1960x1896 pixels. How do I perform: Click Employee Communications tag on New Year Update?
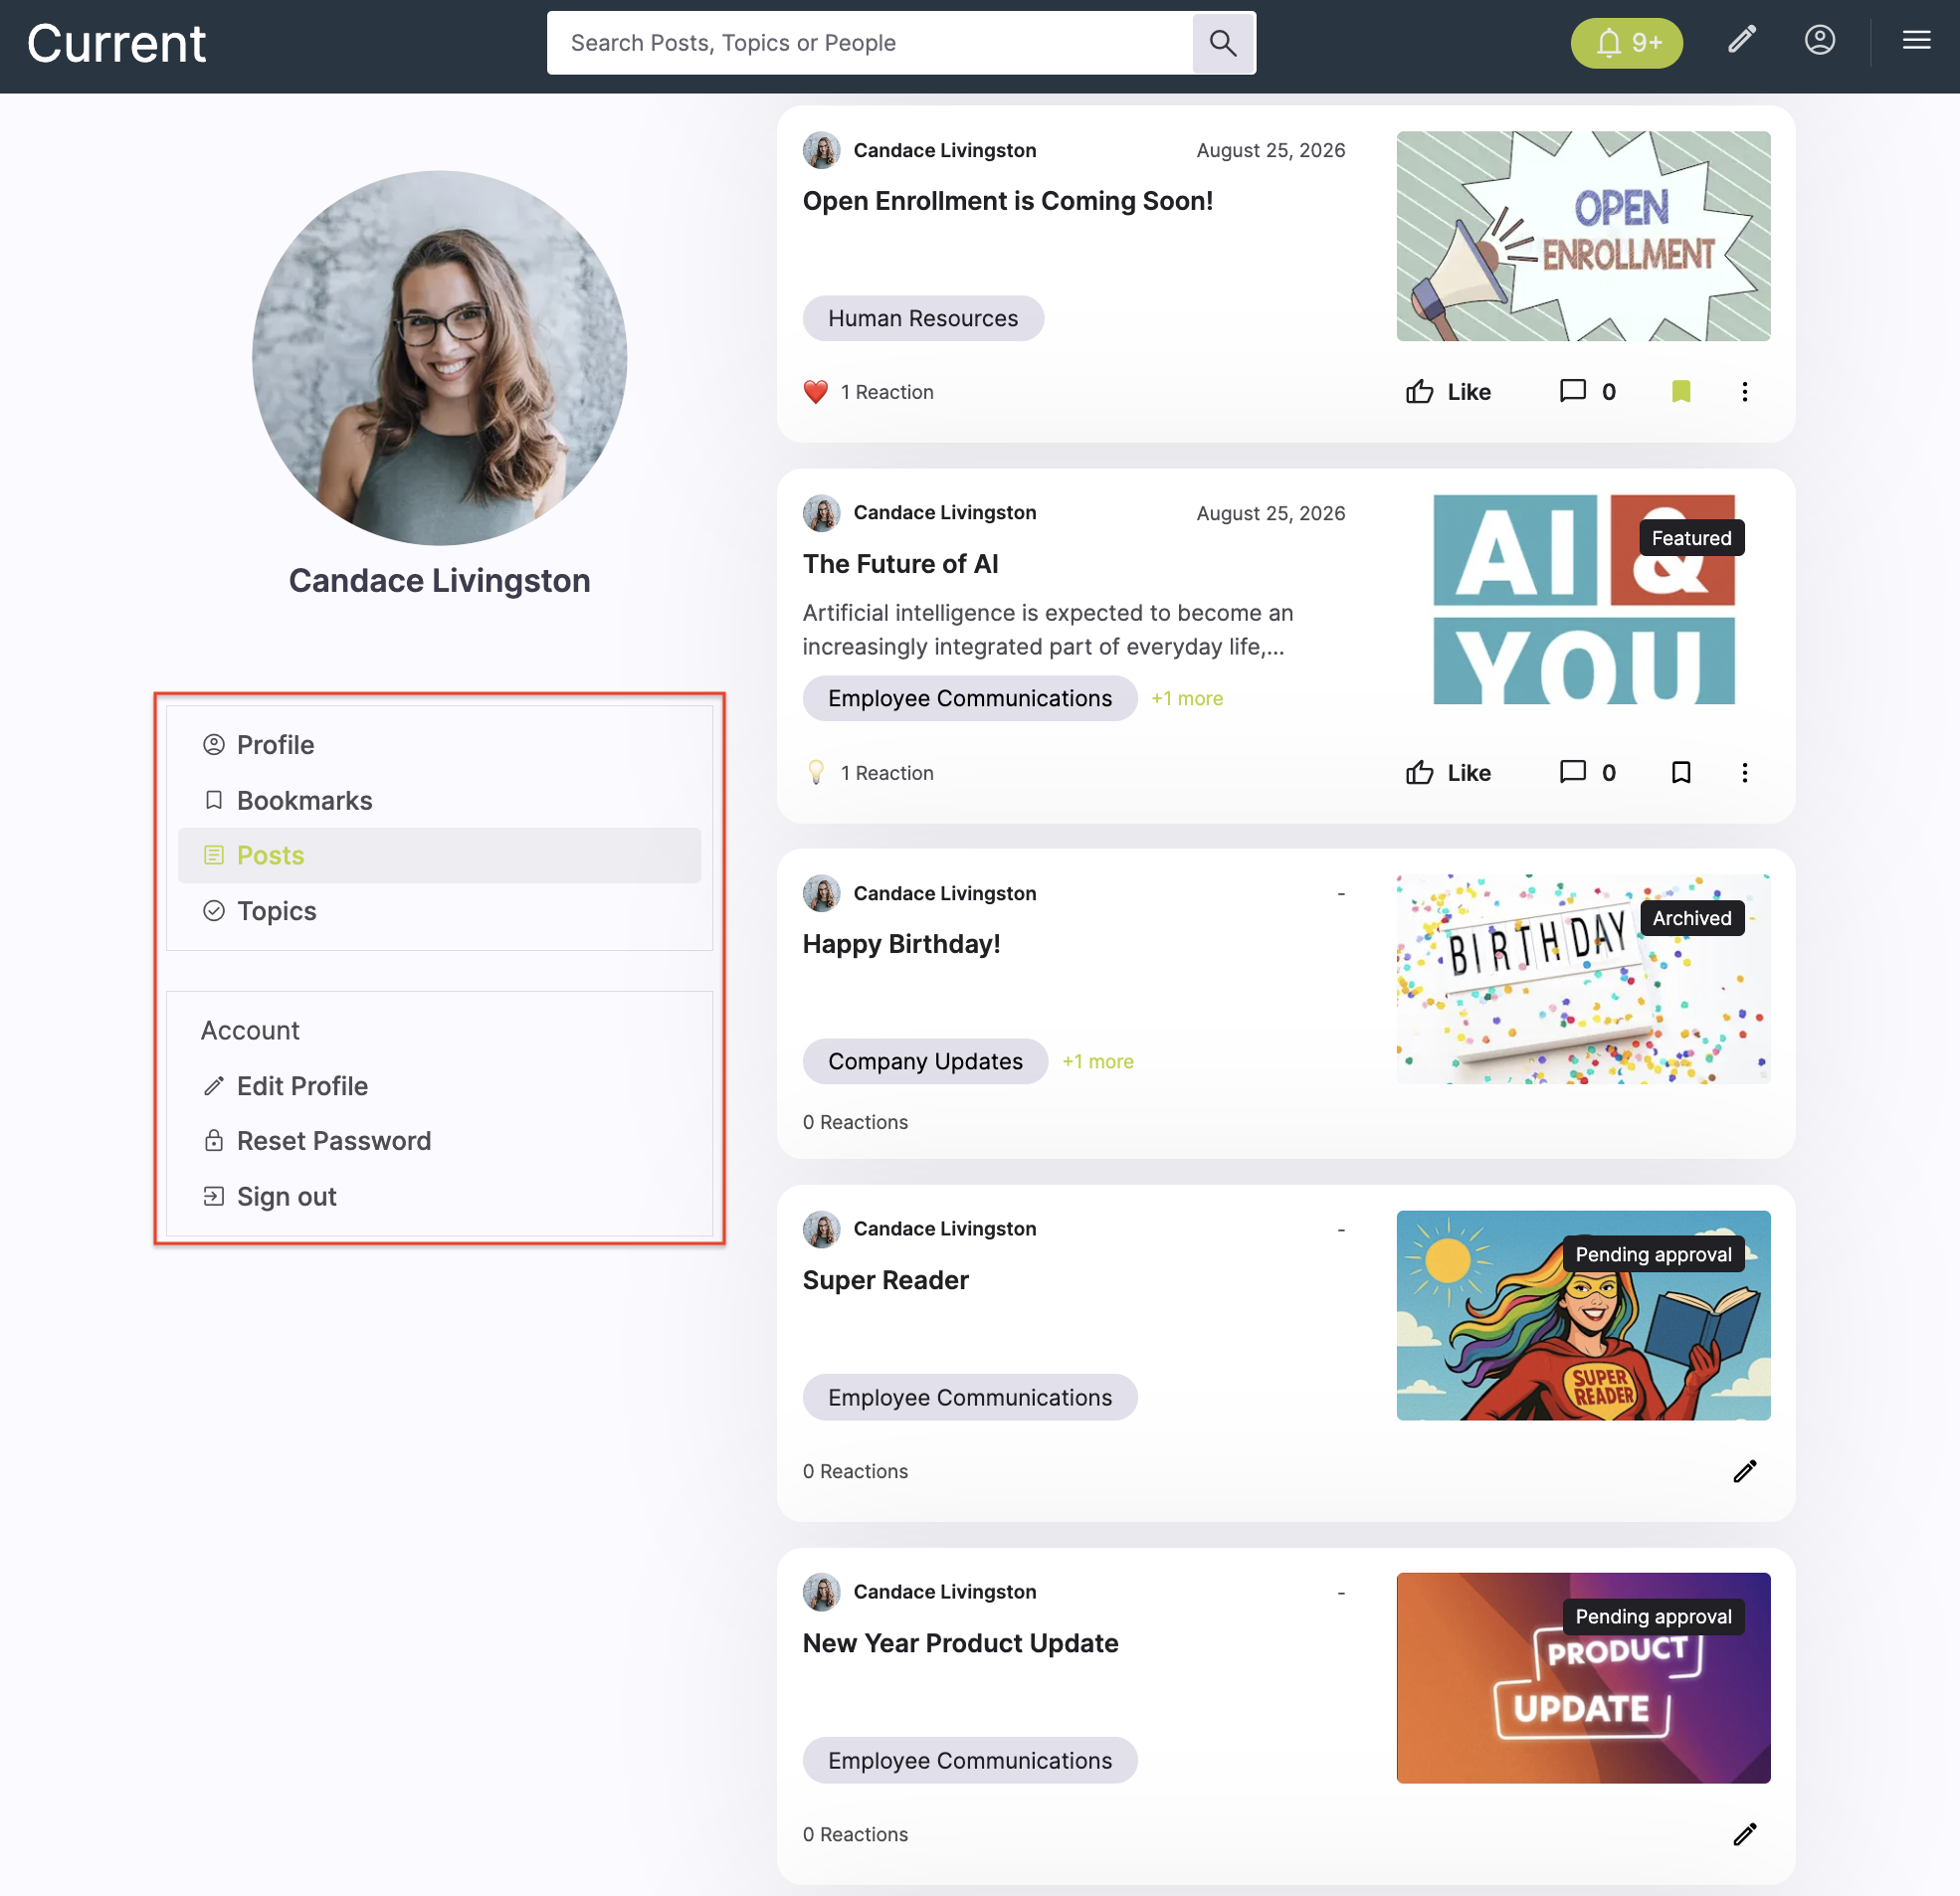click(x=970, y=1760)
